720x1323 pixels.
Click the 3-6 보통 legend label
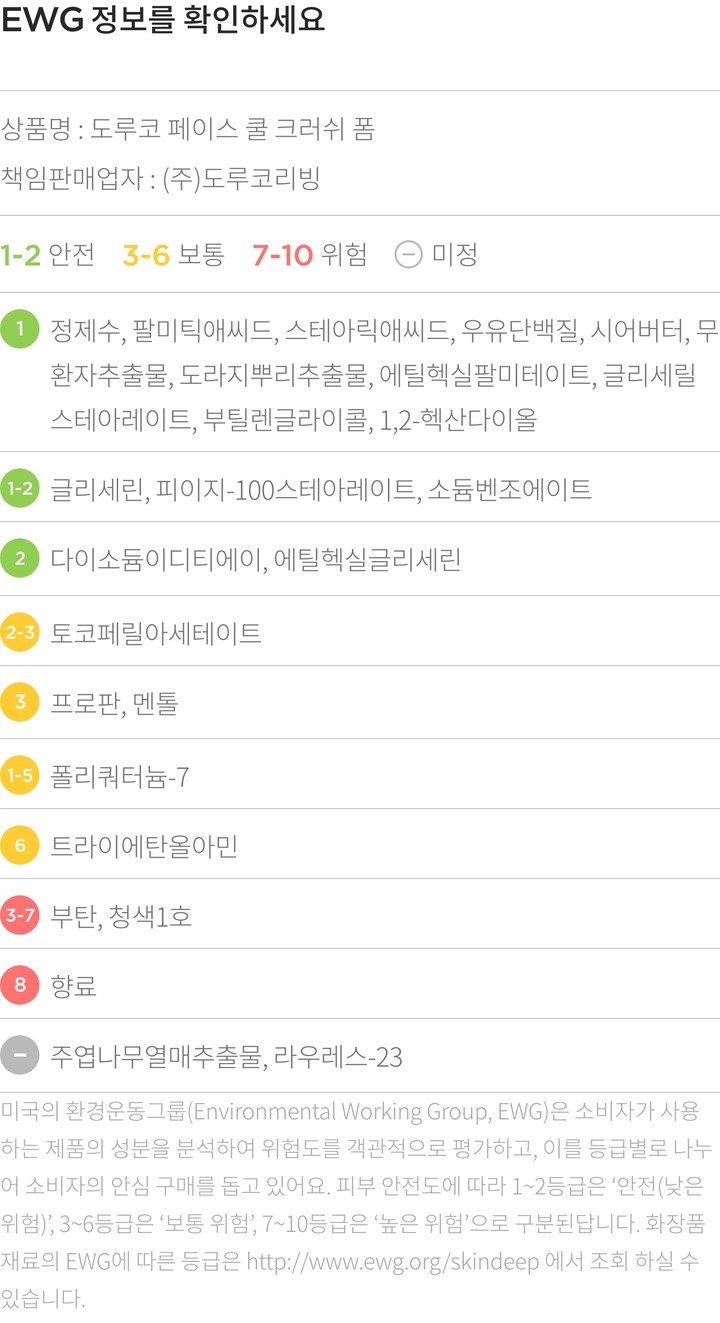coord(173,255)
